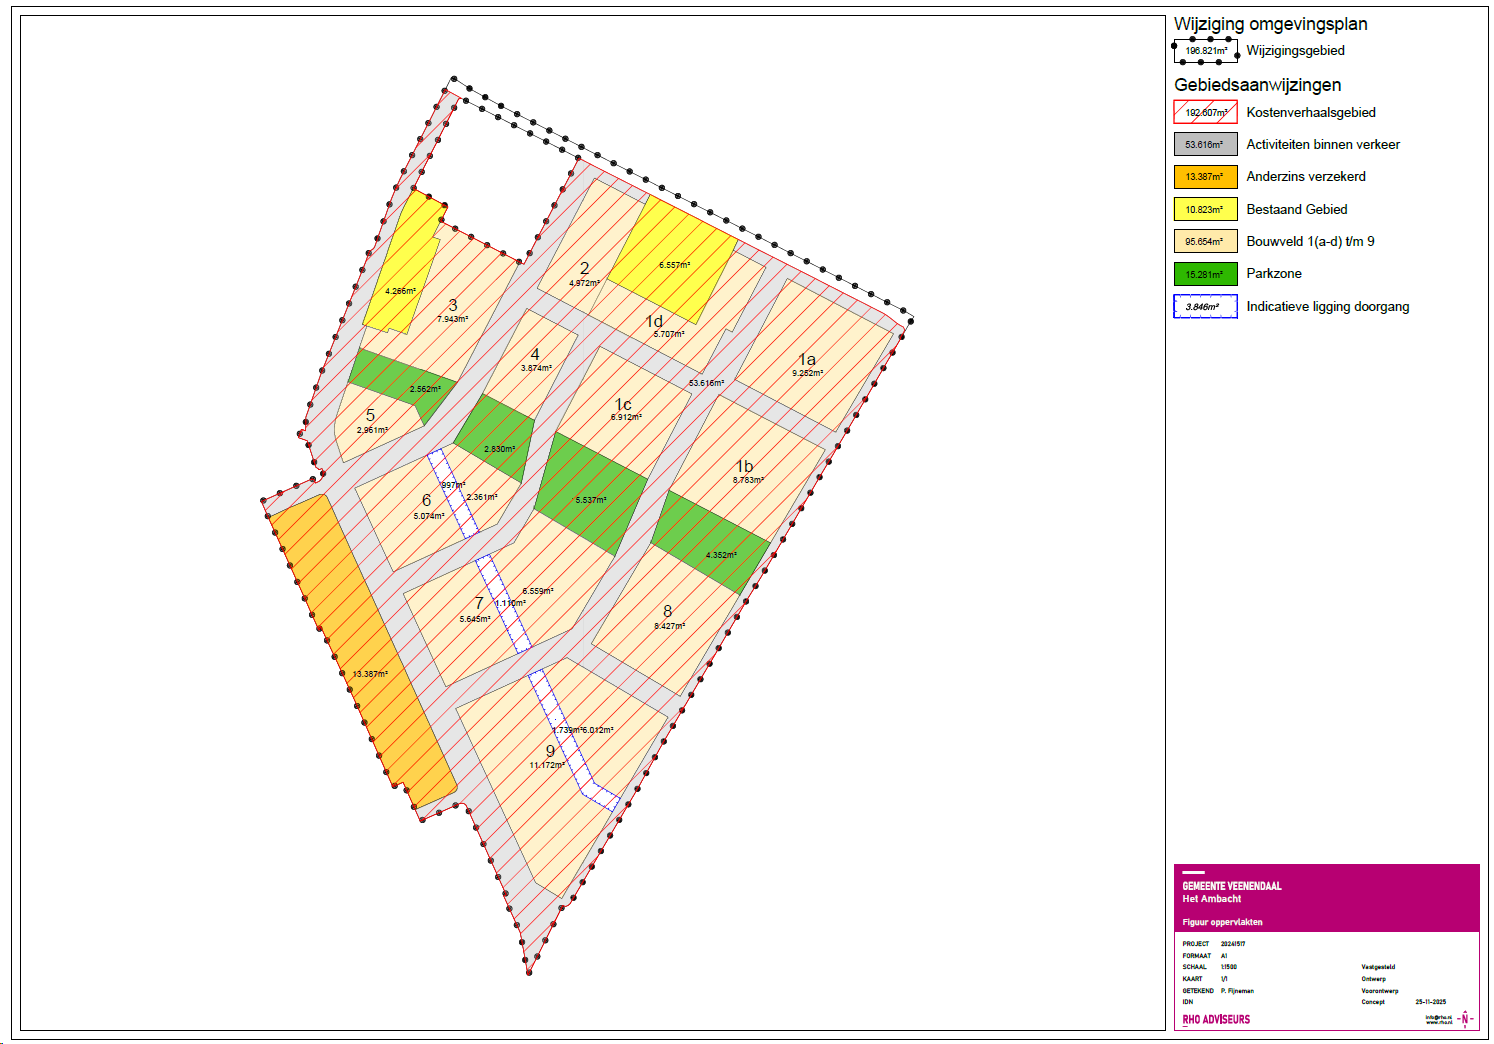Screen dimensions: 1494x1044
Task: Click the 1.739m² passage label
Action: (x=567, y=730)
